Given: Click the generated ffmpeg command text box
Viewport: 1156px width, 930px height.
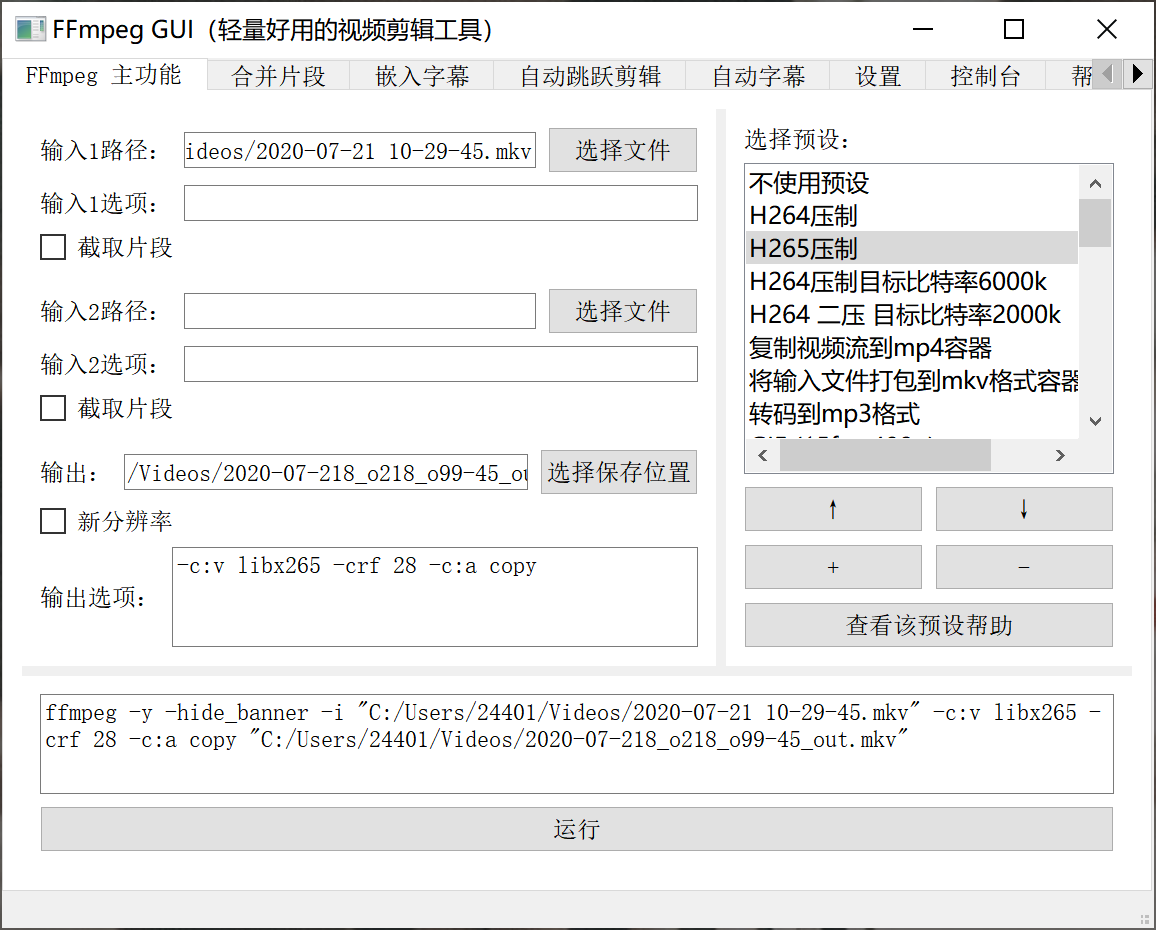Looking at the screenshot, I should click(577, 743).
